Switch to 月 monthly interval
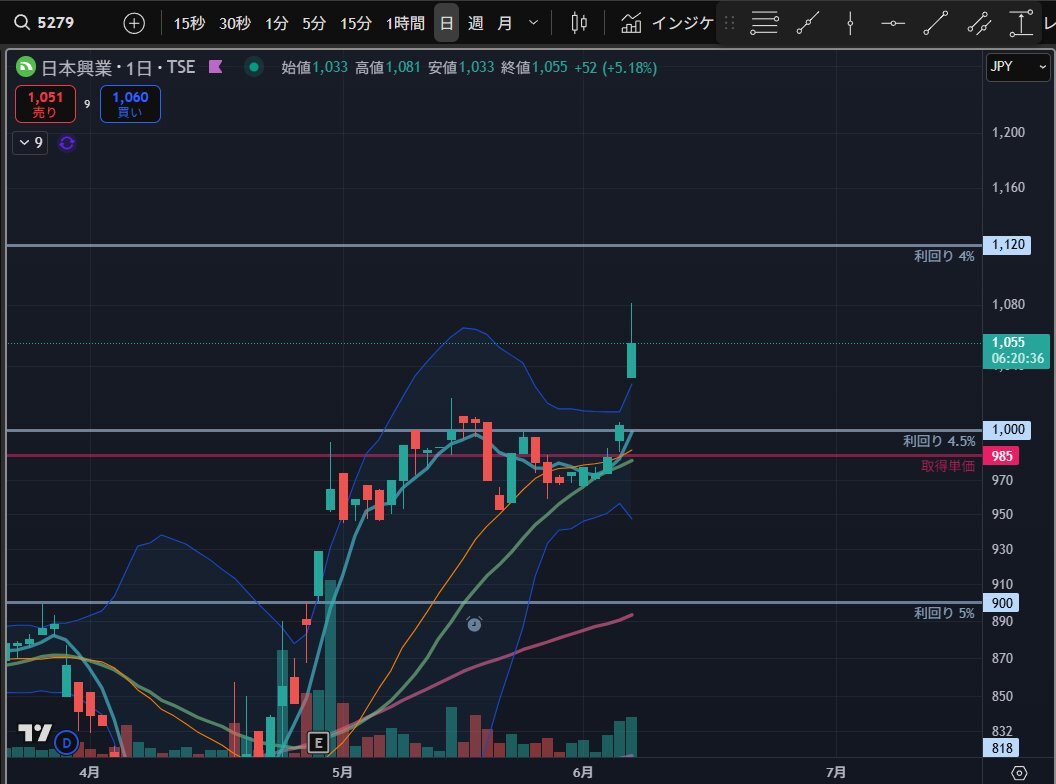Image resolution: width=1056 pixels, height=784 pixels. (504, 24)
